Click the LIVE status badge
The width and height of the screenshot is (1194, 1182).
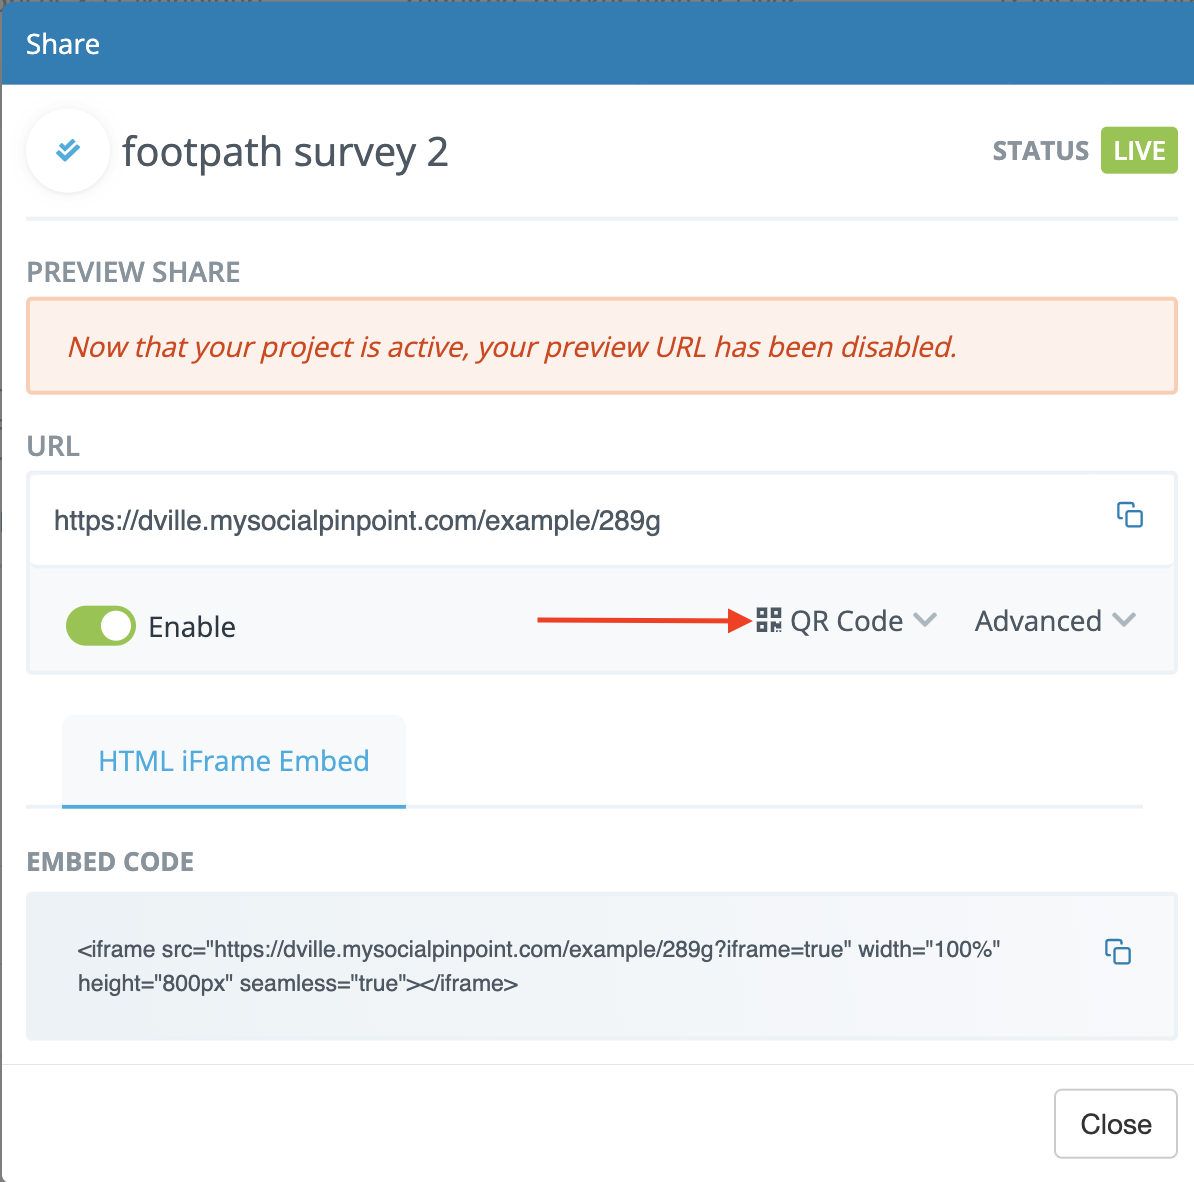(x=1139, y=150)
